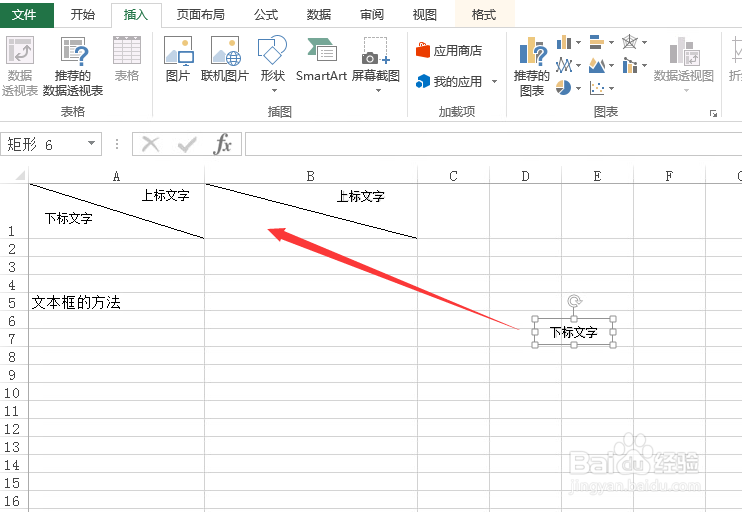742x512 pixels.
Task: Expand the line chart dropdown arrow
Action: (x=578, y=65)
